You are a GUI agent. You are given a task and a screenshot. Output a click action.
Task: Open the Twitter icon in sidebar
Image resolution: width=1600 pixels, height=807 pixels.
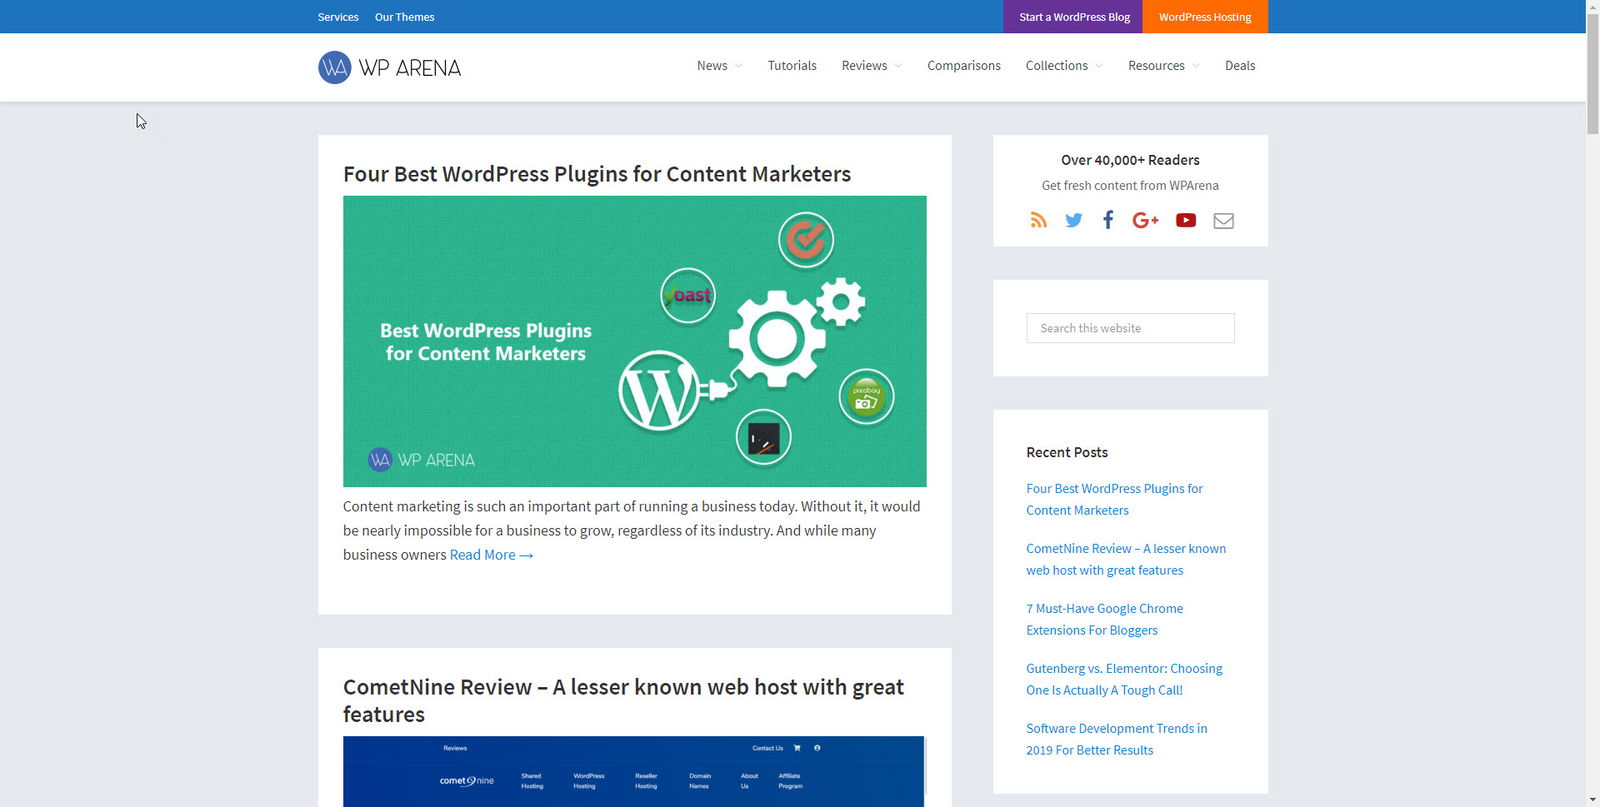click(x=1073, y=220)
